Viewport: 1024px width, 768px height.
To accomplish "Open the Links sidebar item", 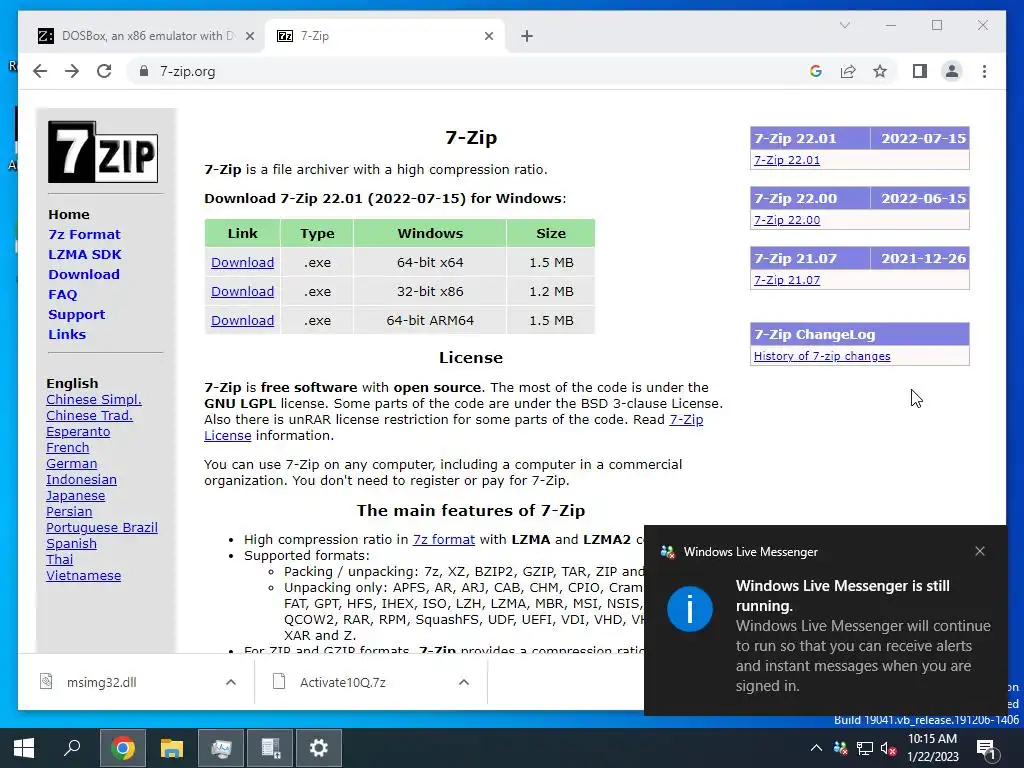I will (x=67, y=334).
